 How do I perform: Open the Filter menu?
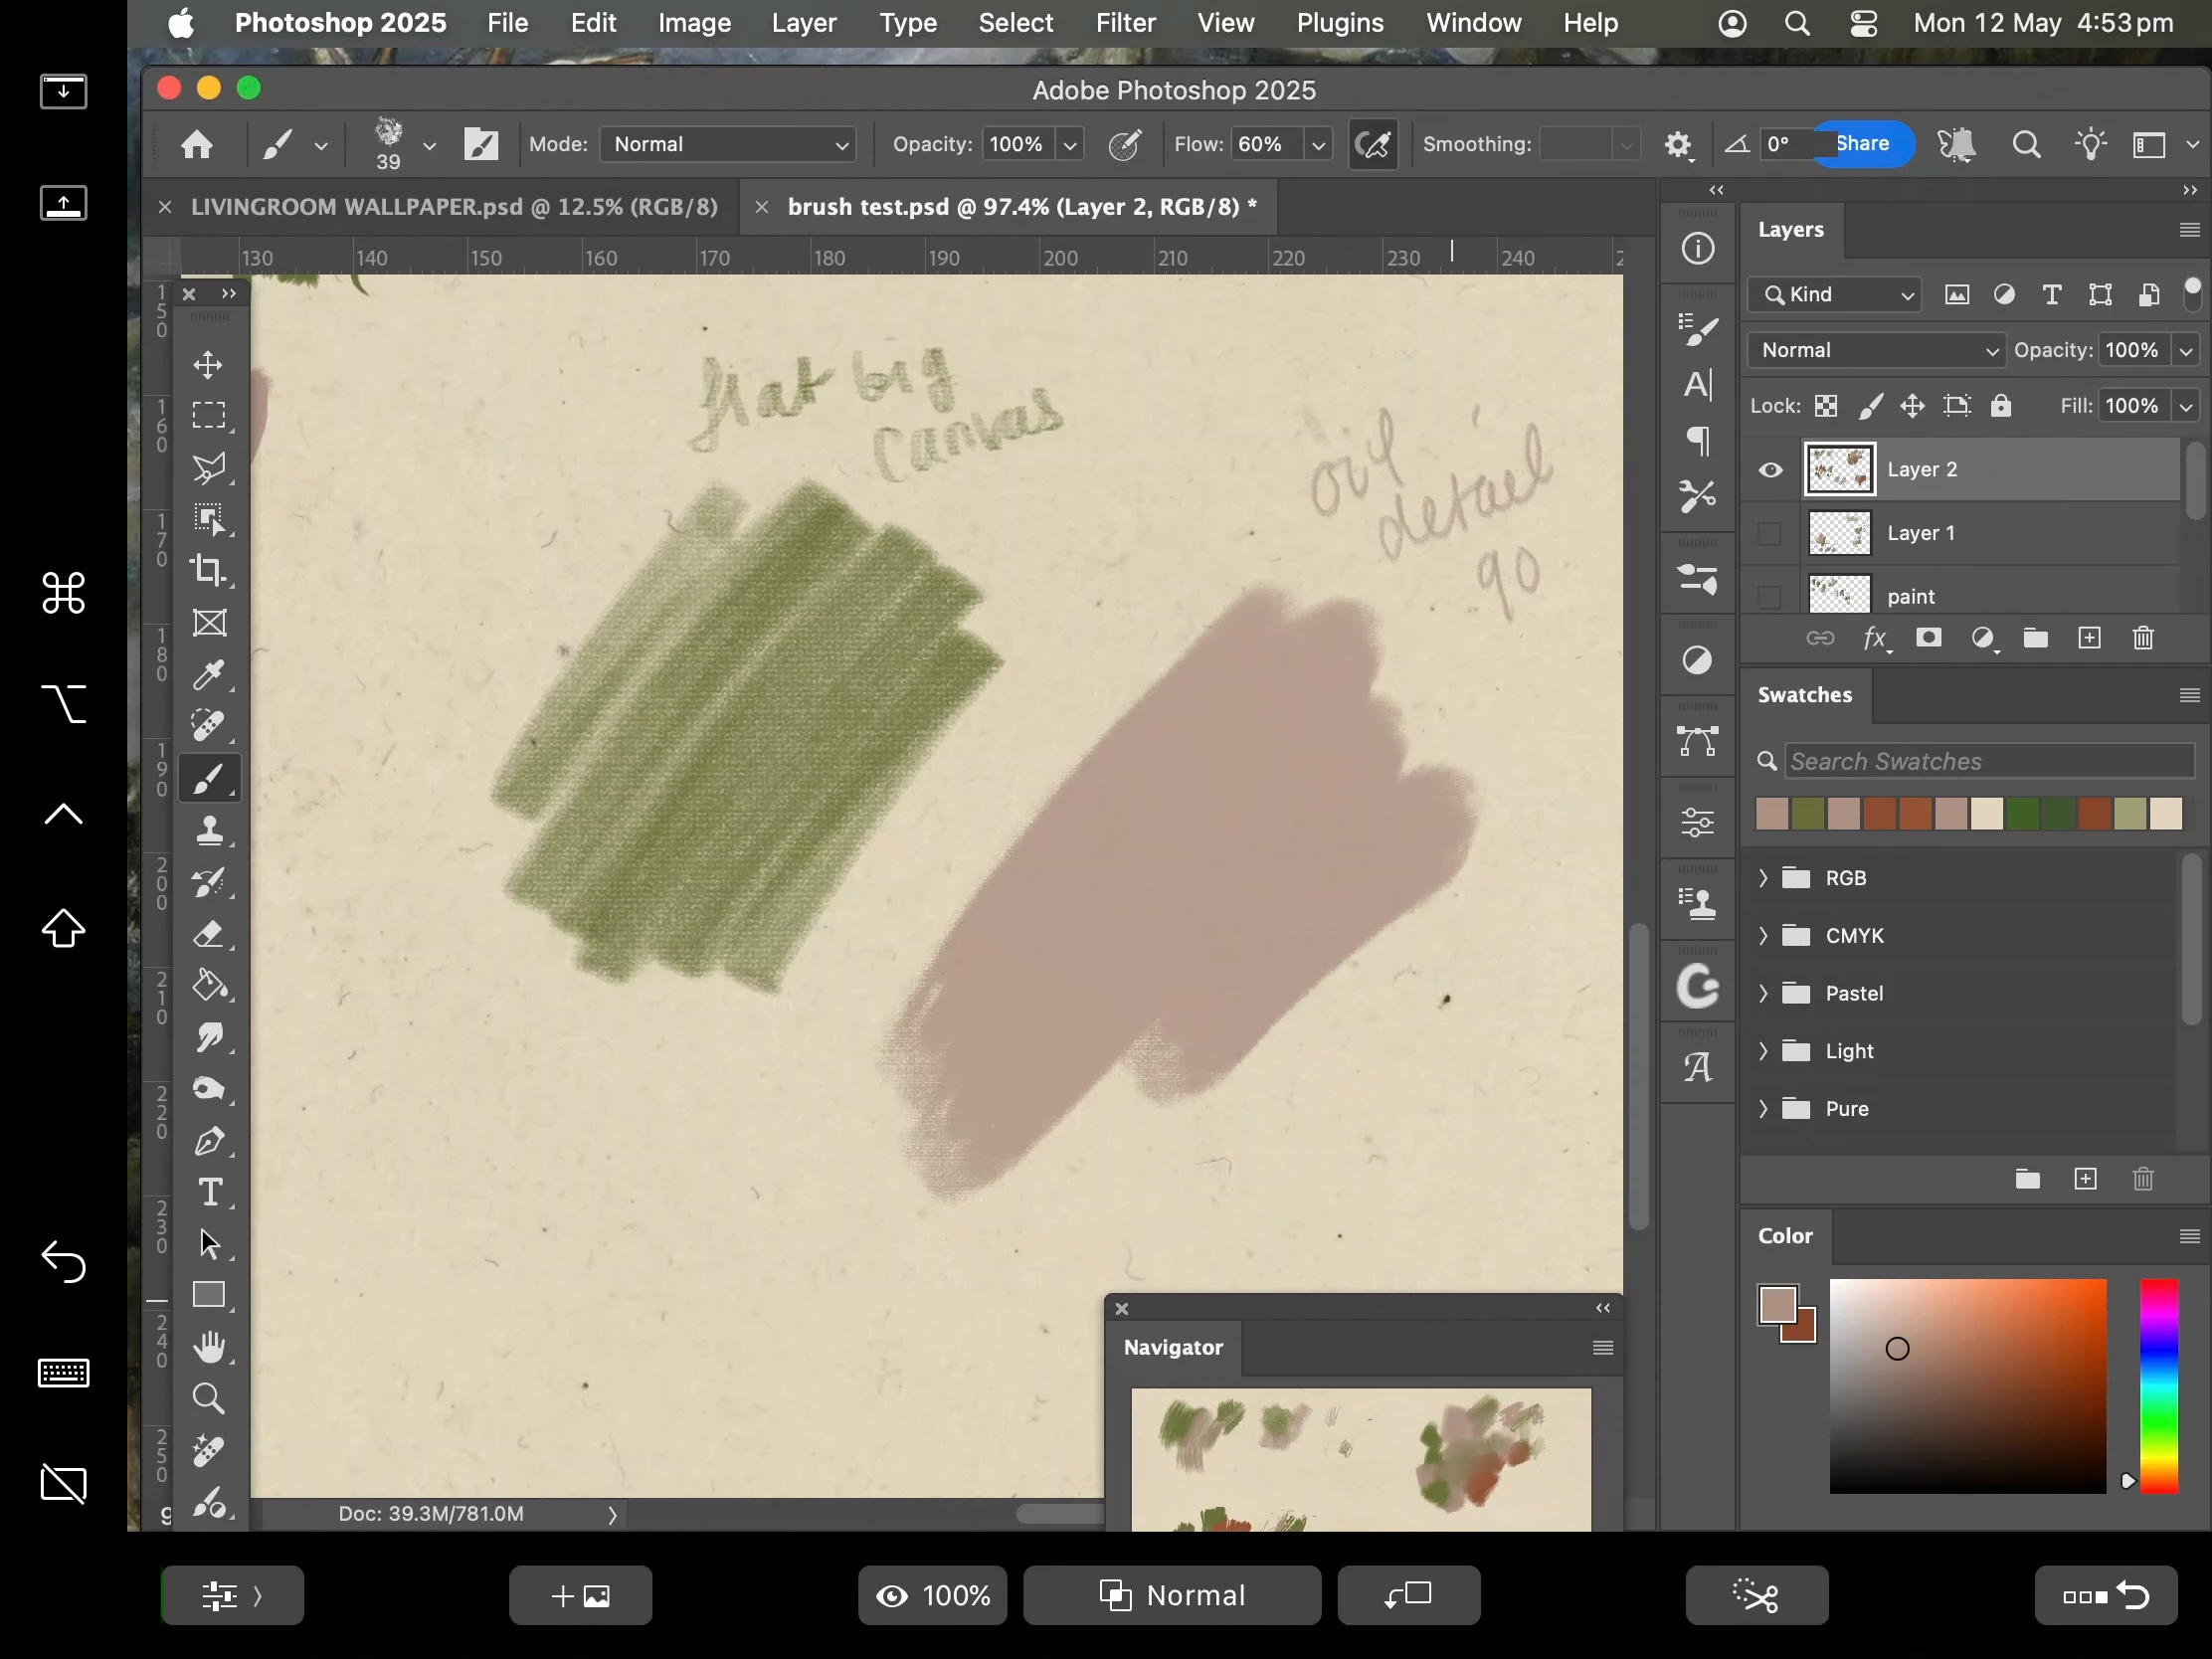pos(1125,23)
